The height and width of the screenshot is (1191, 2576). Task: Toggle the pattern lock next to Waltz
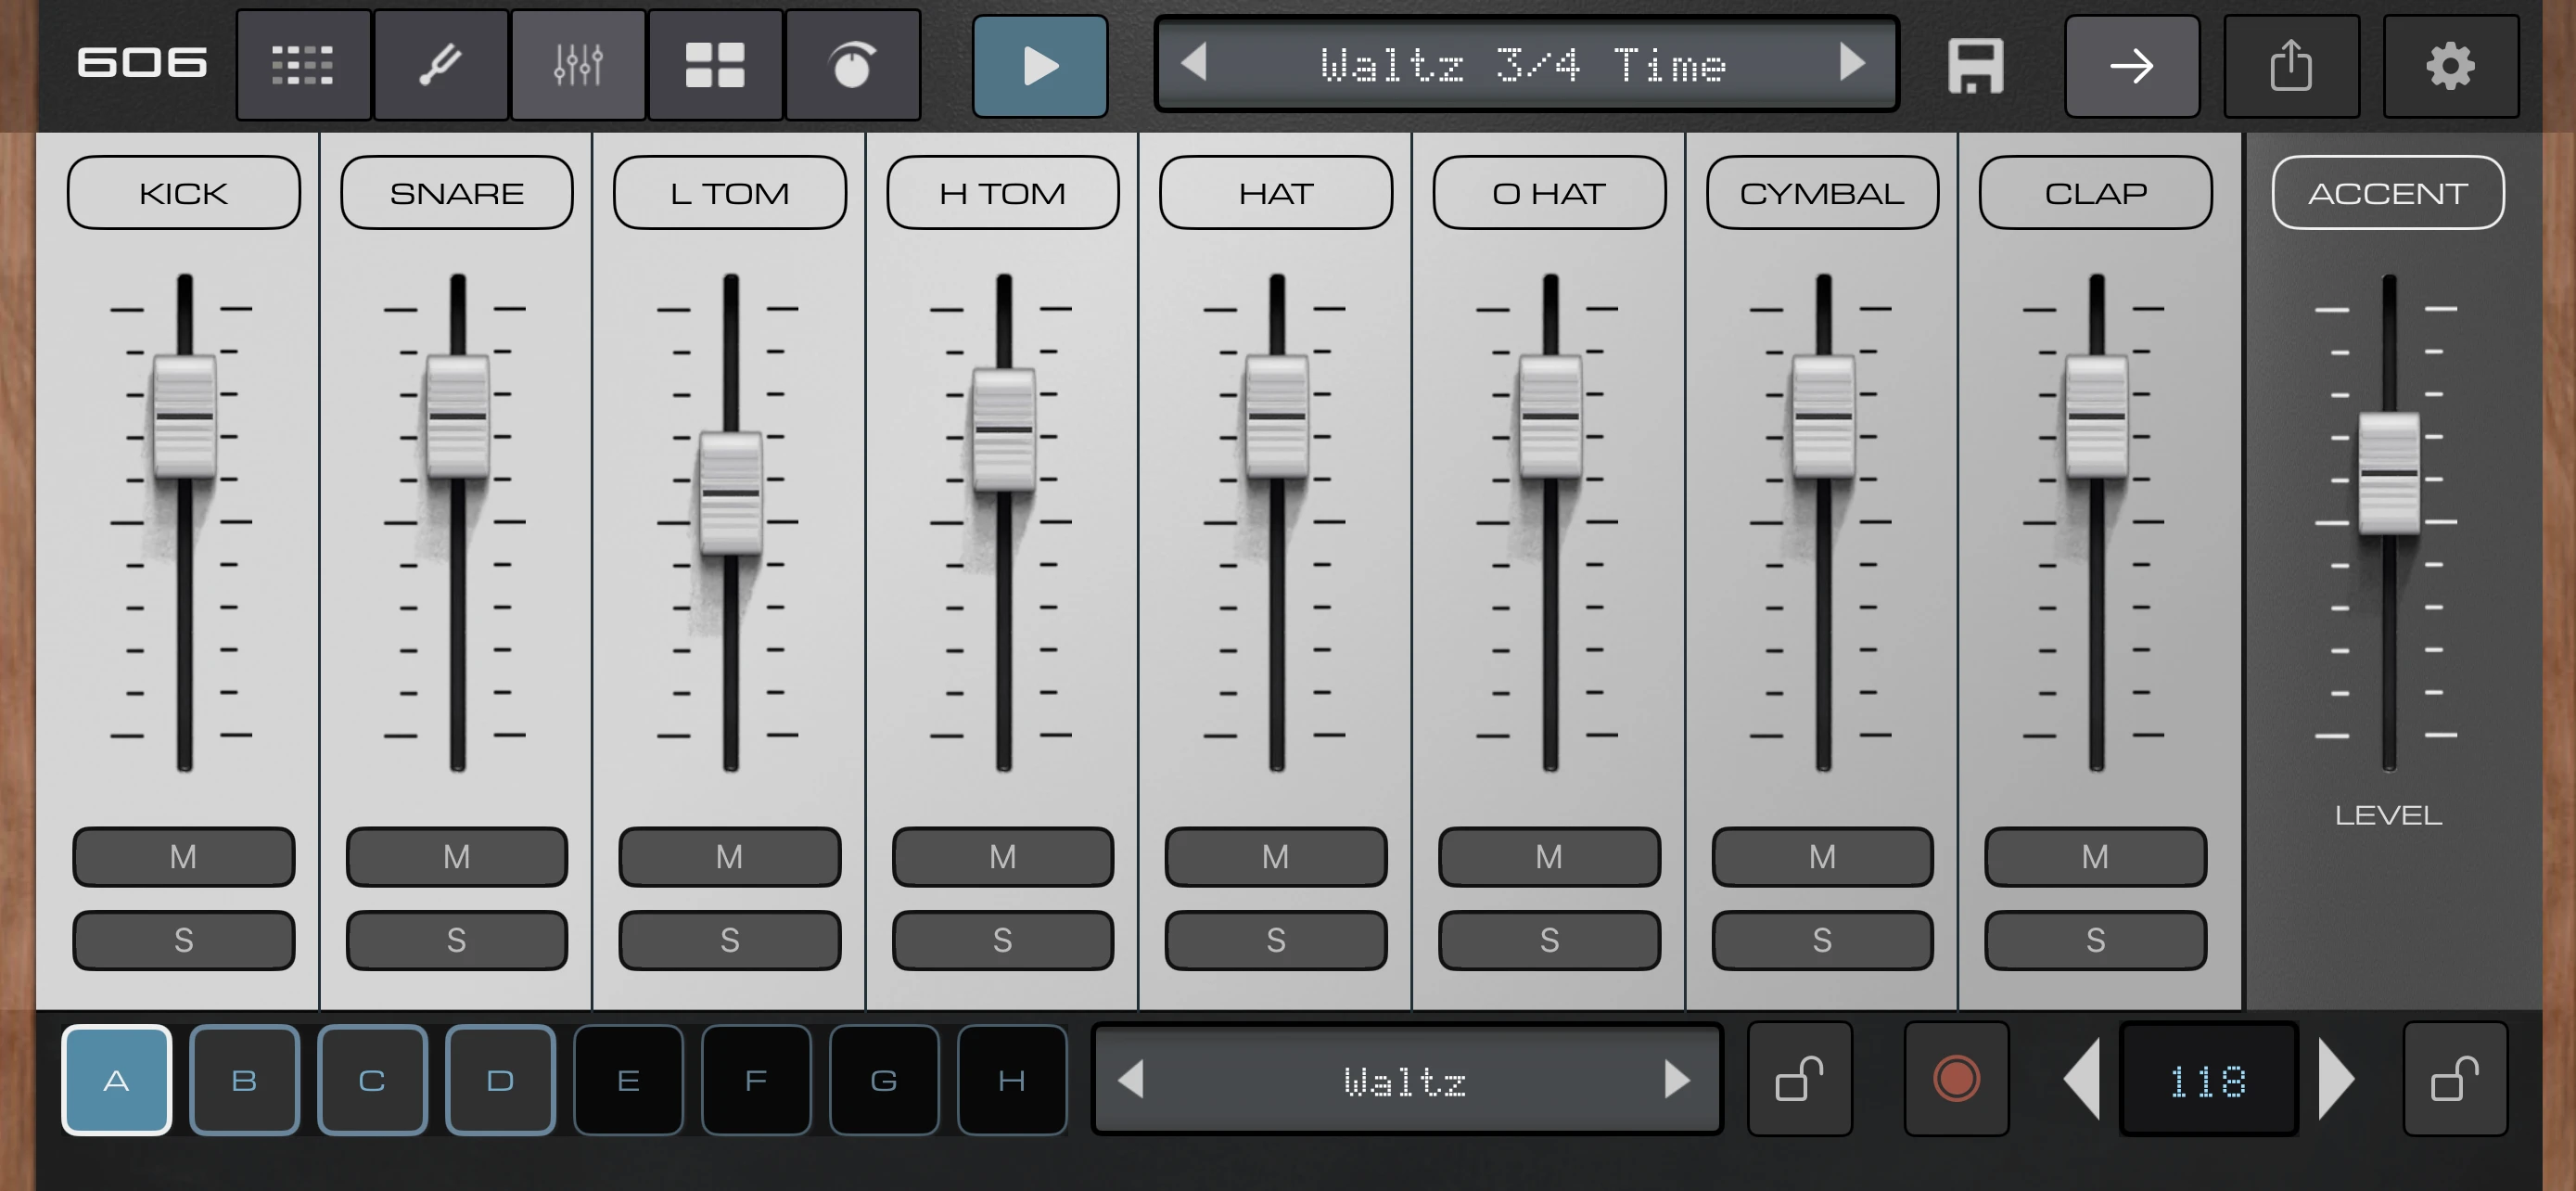1800,1079
